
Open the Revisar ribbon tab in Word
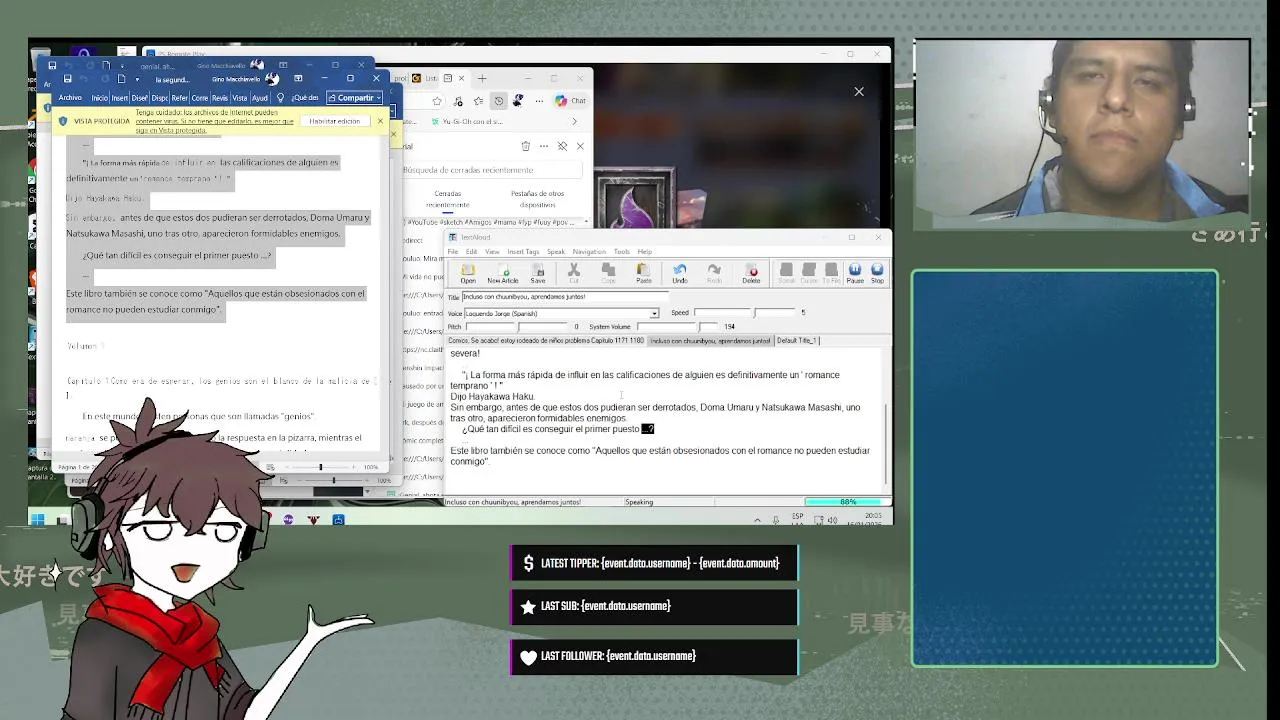tap(219, 98)
